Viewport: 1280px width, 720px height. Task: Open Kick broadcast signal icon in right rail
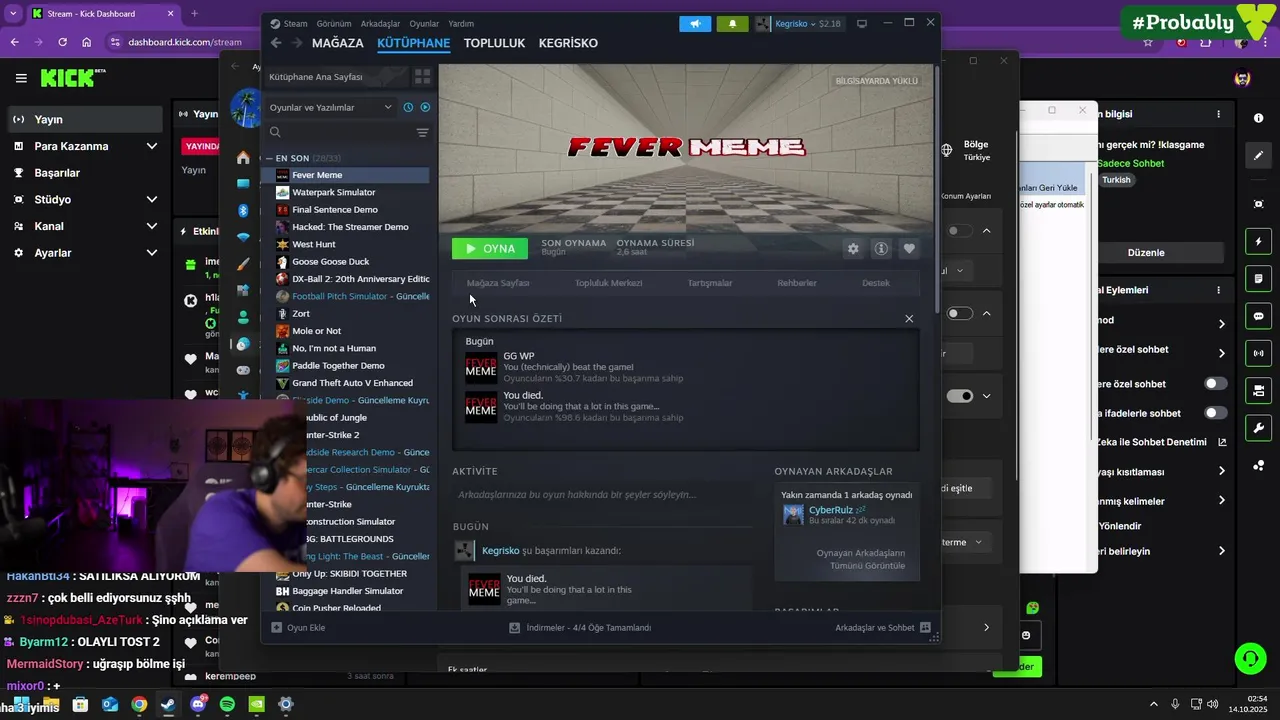pos(1258,353)
